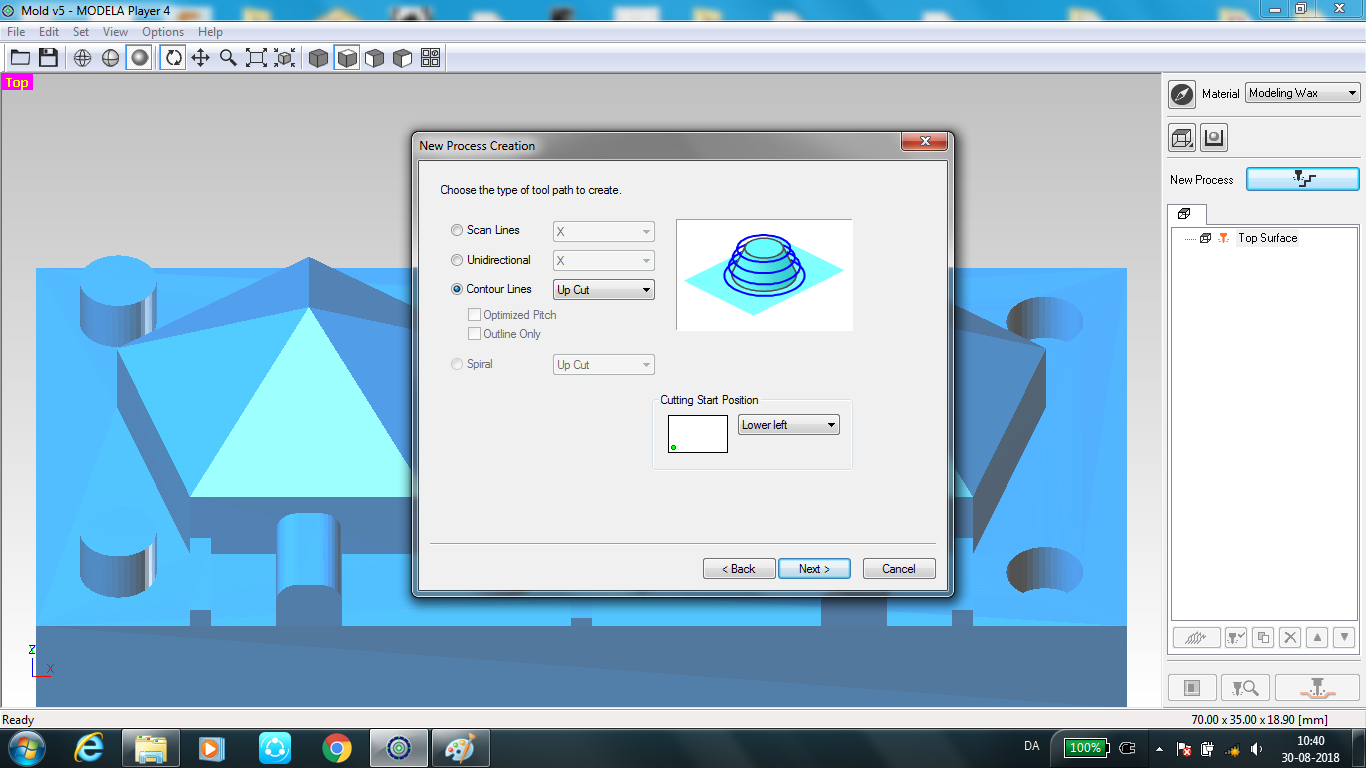The width and height of the screenshot is (1366, 768).
Task: Click the fit-to-screen frame icon
Action: pyautogui.click(x=256, y=58)
